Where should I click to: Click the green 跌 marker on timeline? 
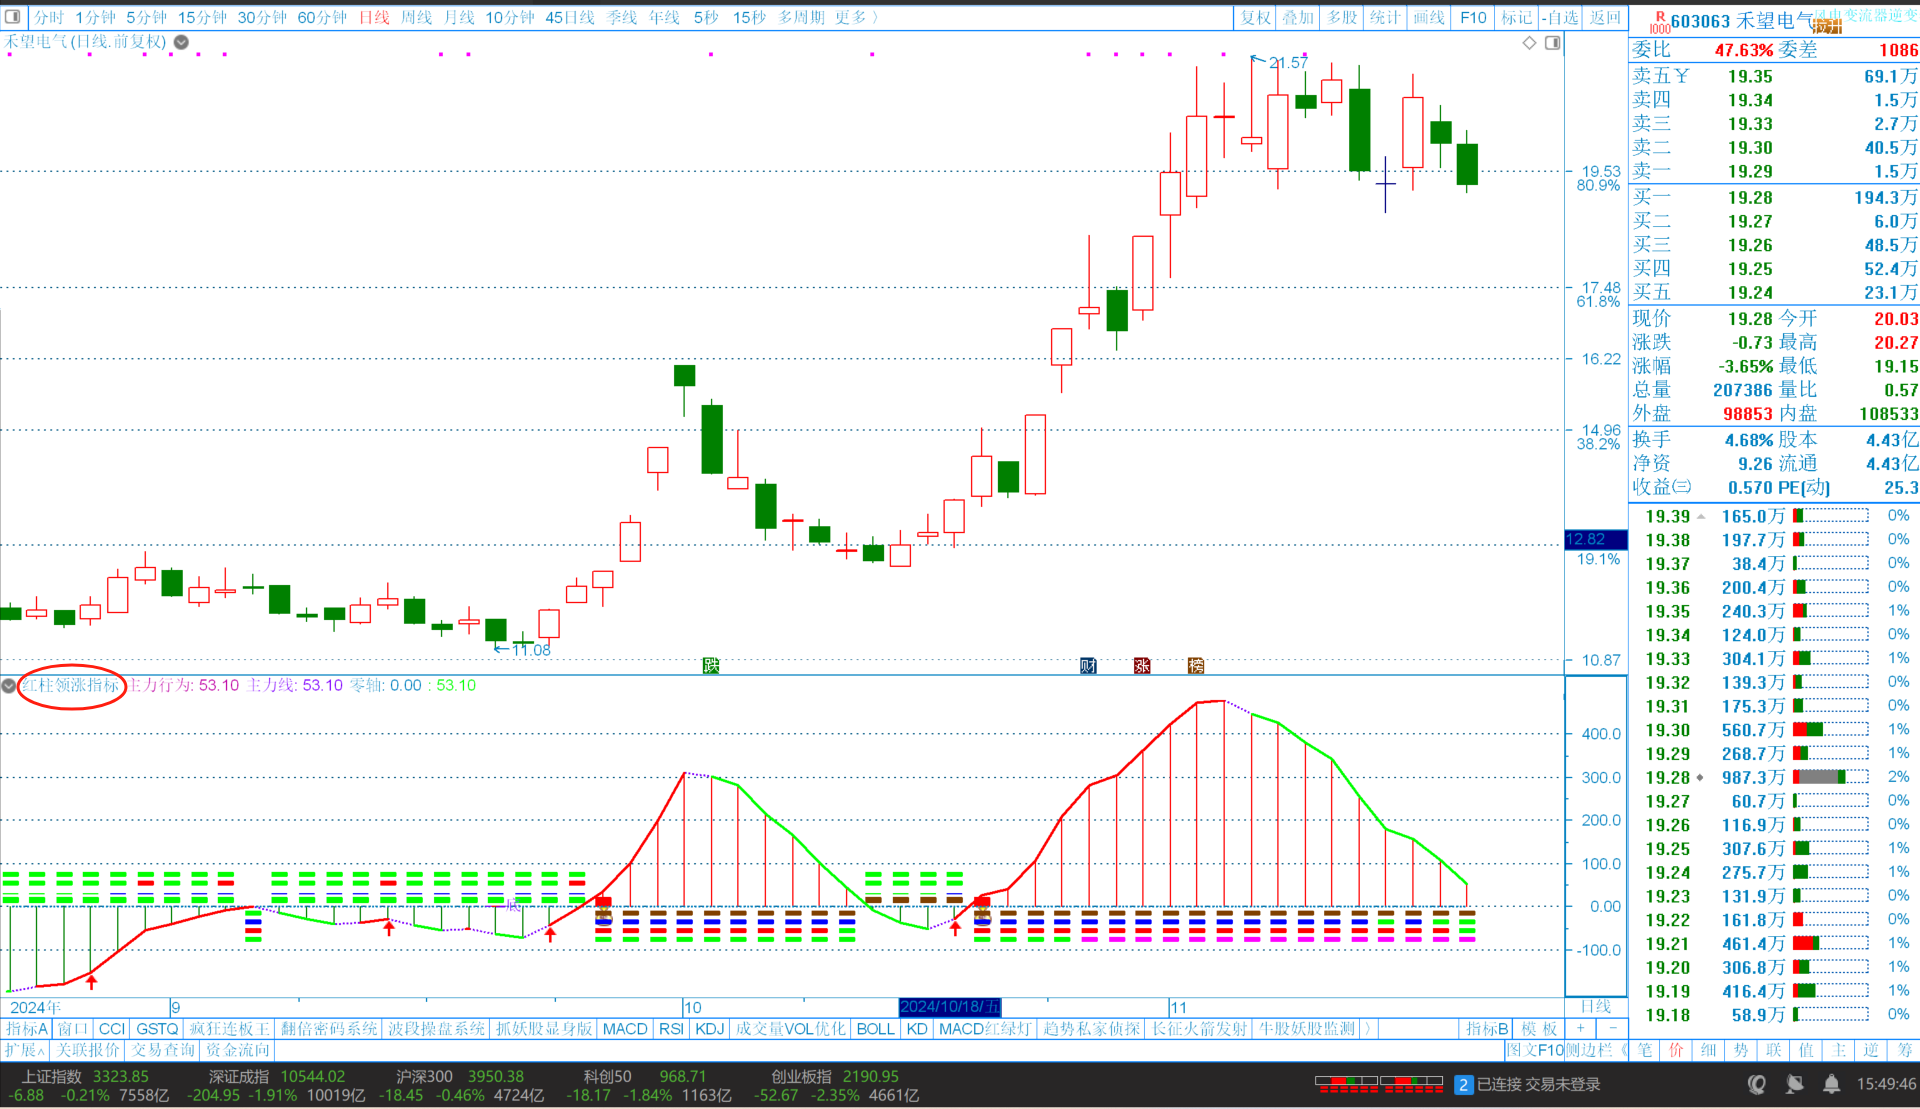[711, 666]
